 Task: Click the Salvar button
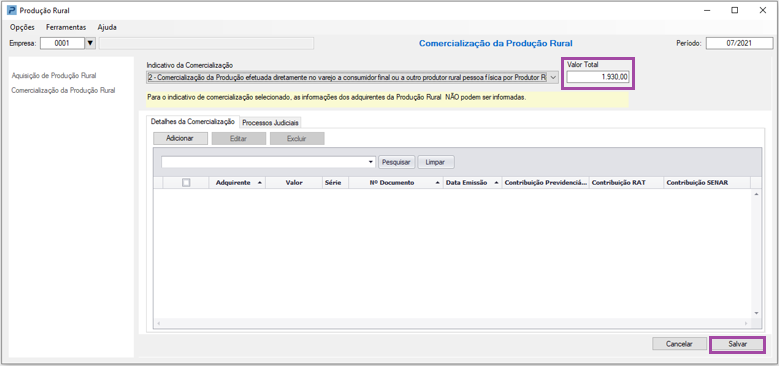coord(737,344)
